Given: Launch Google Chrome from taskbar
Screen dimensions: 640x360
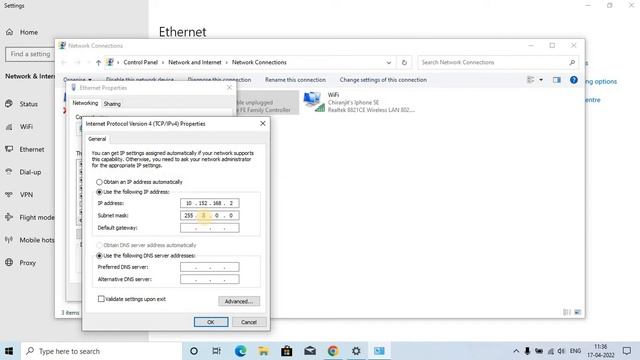Looking at the screenshot, I should coord(333,351).
